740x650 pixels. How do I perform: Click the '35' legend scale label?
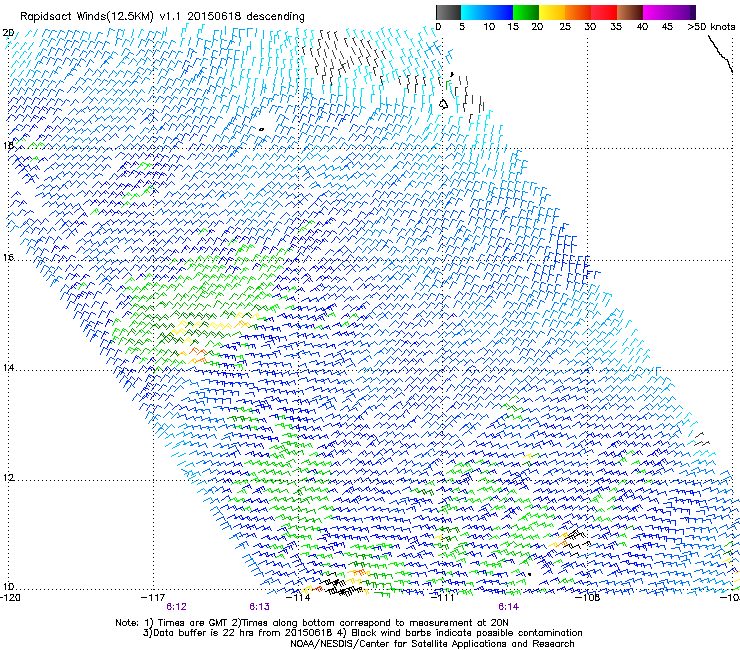(616, 27)
